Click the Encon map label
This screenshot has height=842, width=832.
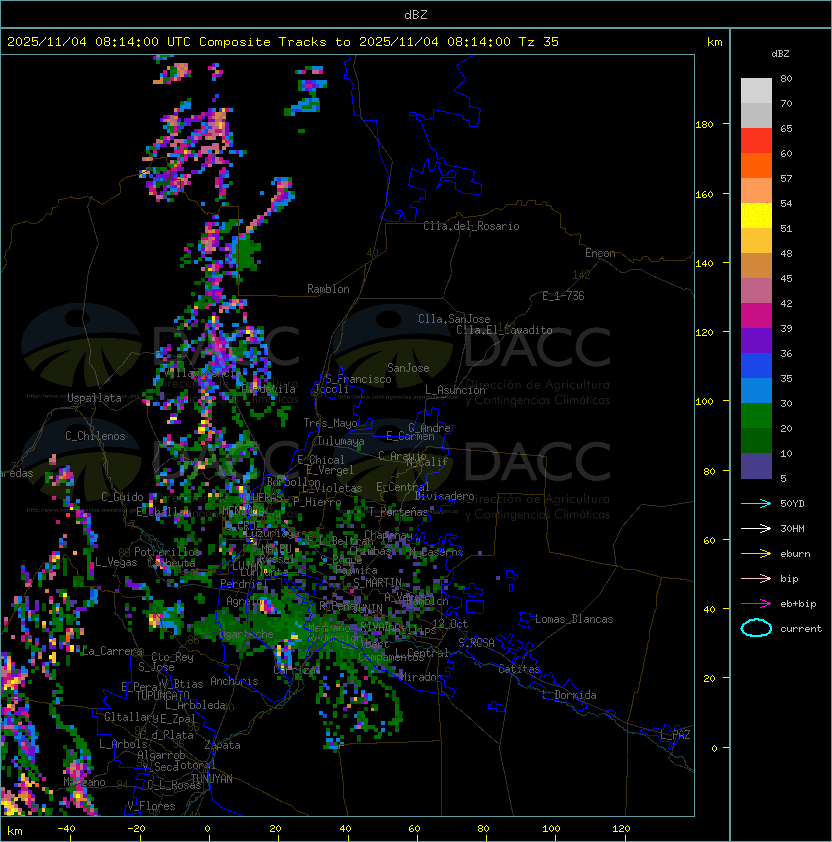600,253
